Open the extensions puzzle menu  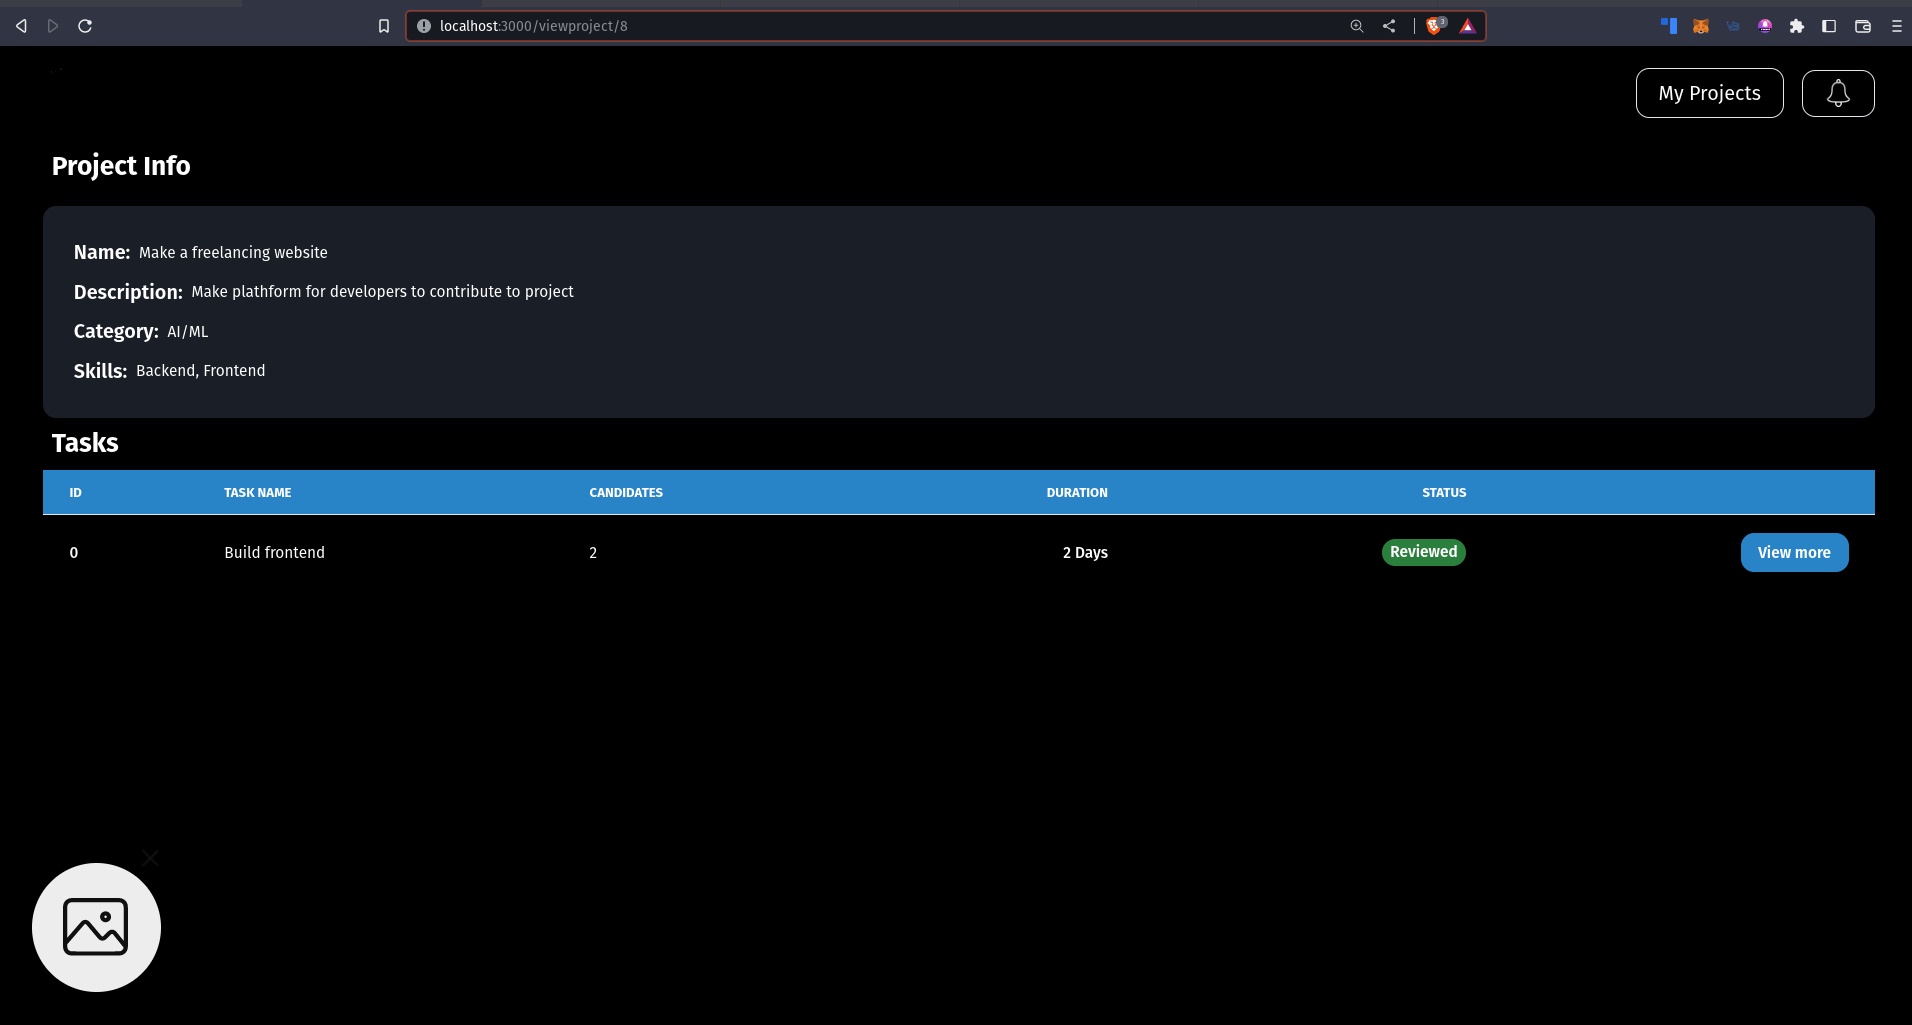point(1797,26)
